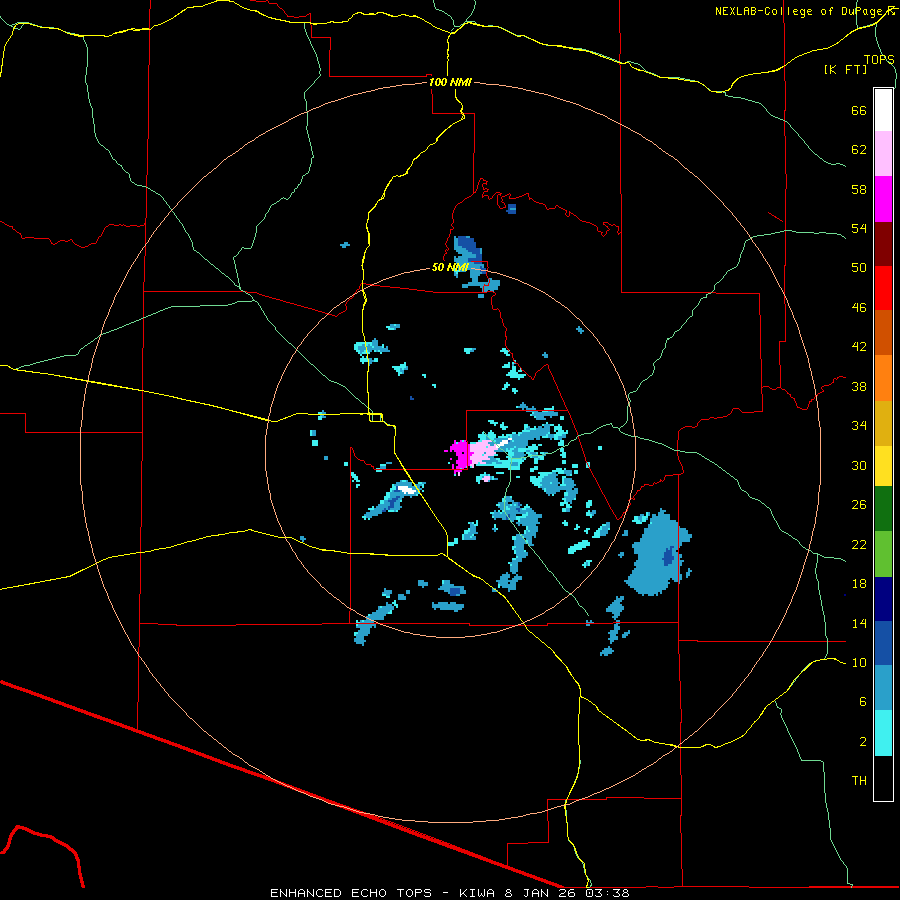This screenshot has height=900, width=900.
Task: Click the small blue echo north of 50 NMI ring
Action: pyautogui.click(x=512, y=209)
